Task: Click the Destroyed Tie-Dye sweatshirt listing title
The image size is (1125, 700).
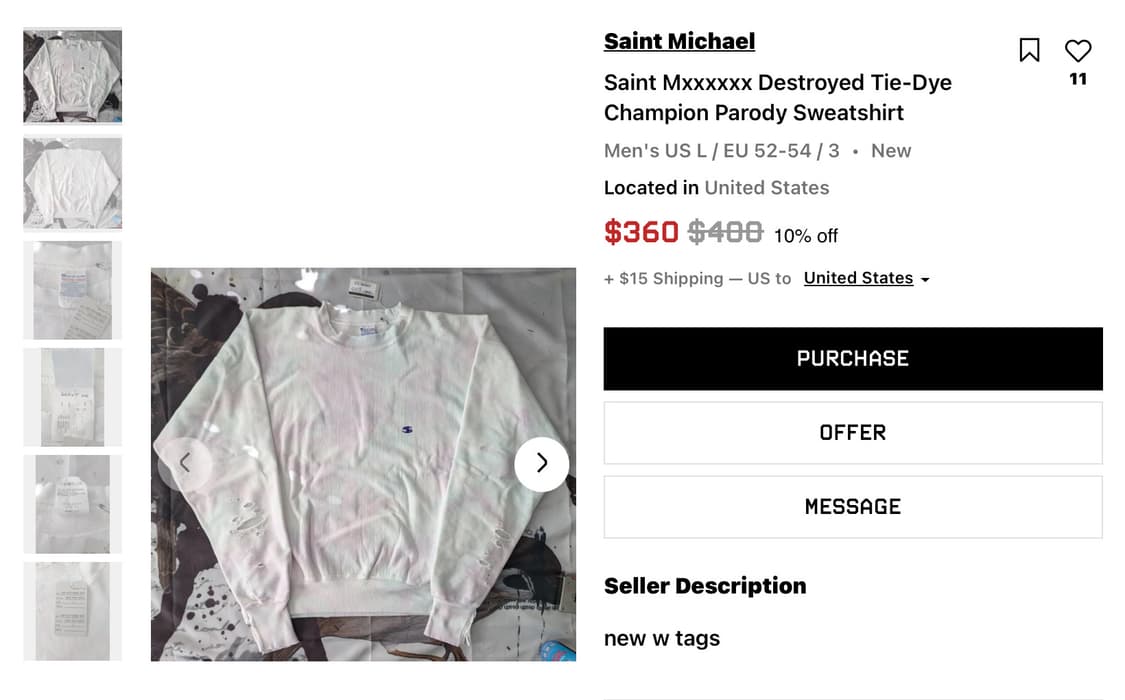Action: pos(777,97)
